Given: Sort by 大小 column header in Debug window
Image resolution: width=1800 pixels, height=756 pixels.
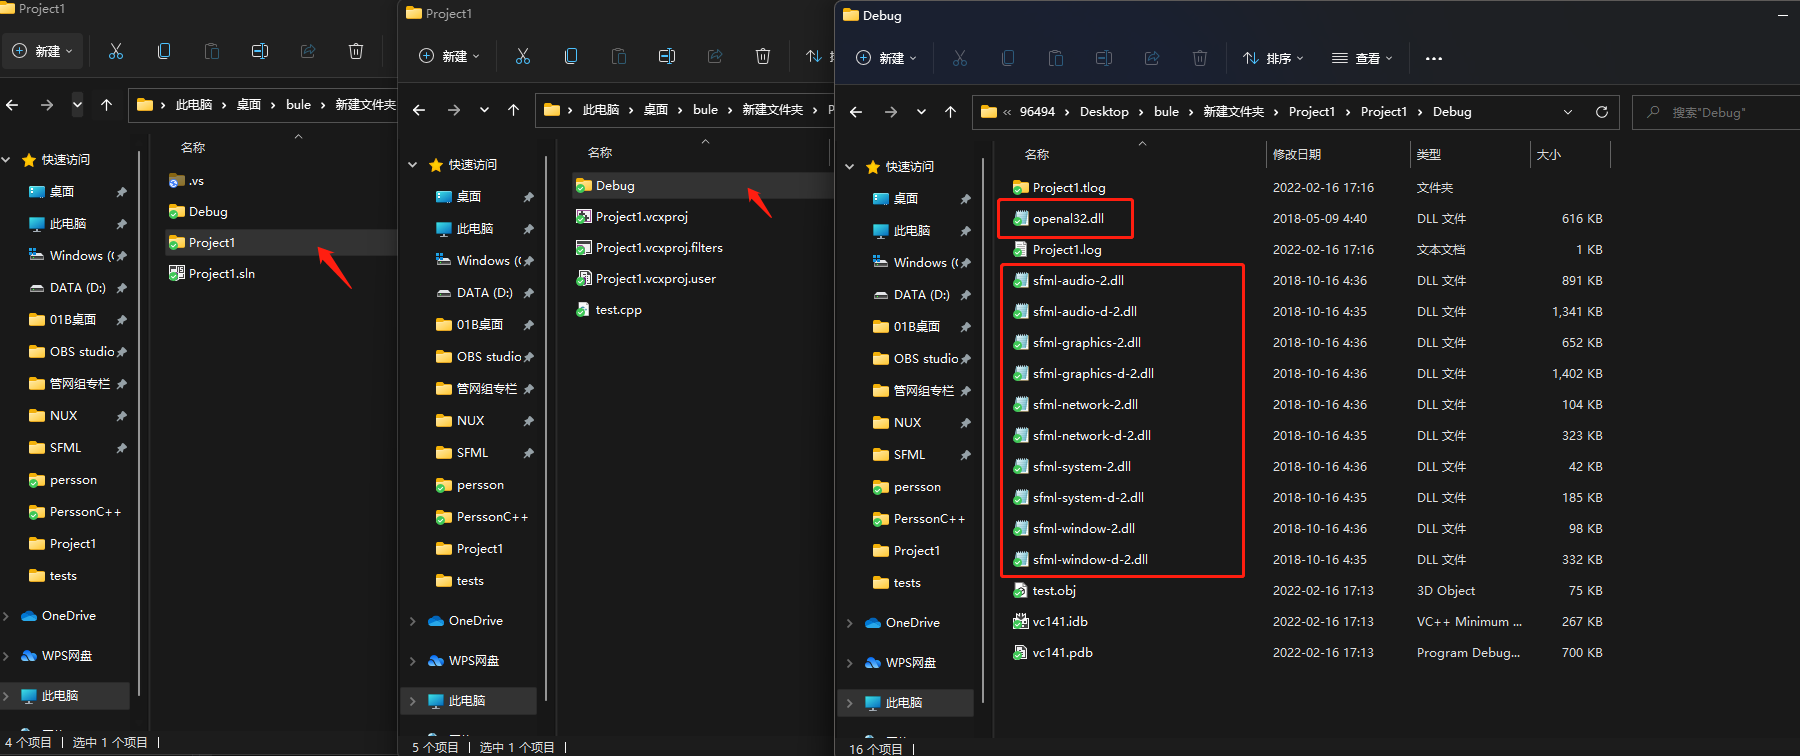Looking at the screenshot, I should pos(1549,154).
